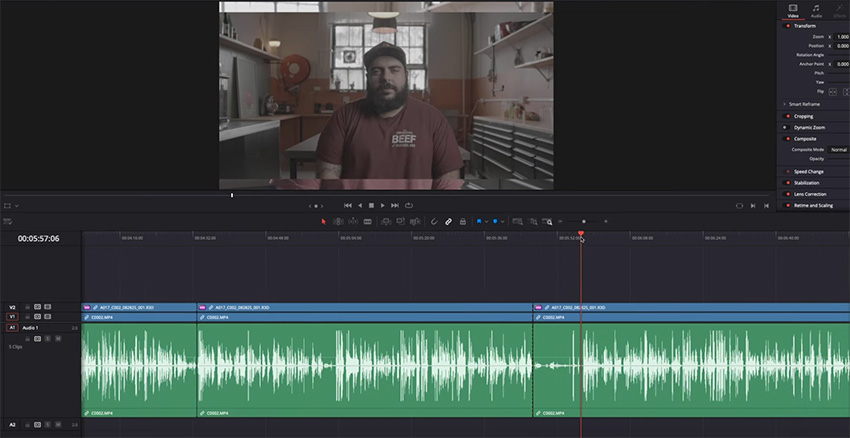Click the blue Flag icon in toolbar
This screenshot has width=850, height=438.
click(479, 221)
